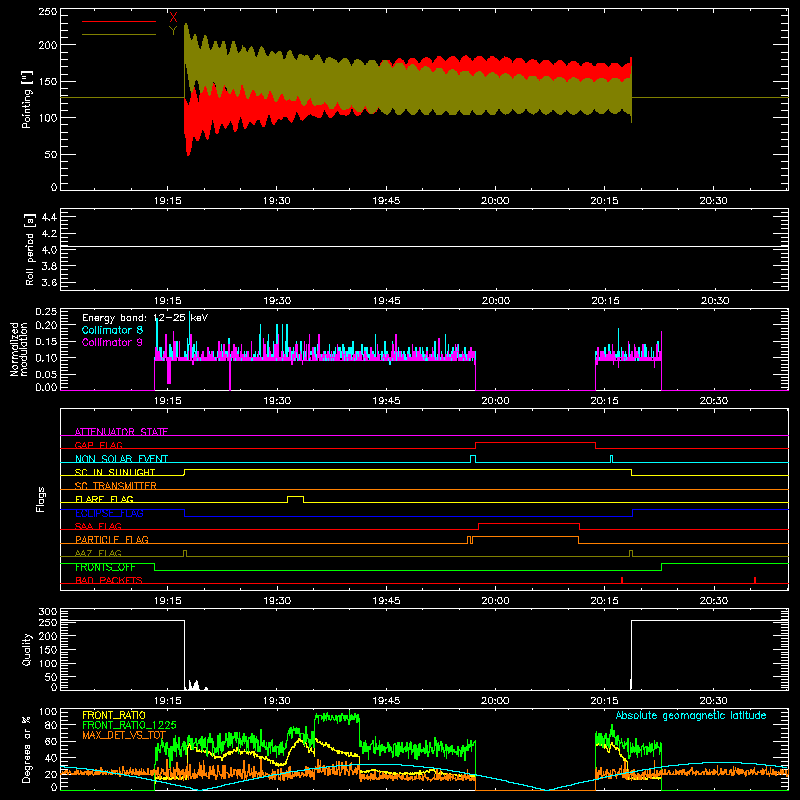The height and width of the screenshot is (800, 800).
Task: Select the SC_TRANSMITTER flag label
Action: click(116, 486)
